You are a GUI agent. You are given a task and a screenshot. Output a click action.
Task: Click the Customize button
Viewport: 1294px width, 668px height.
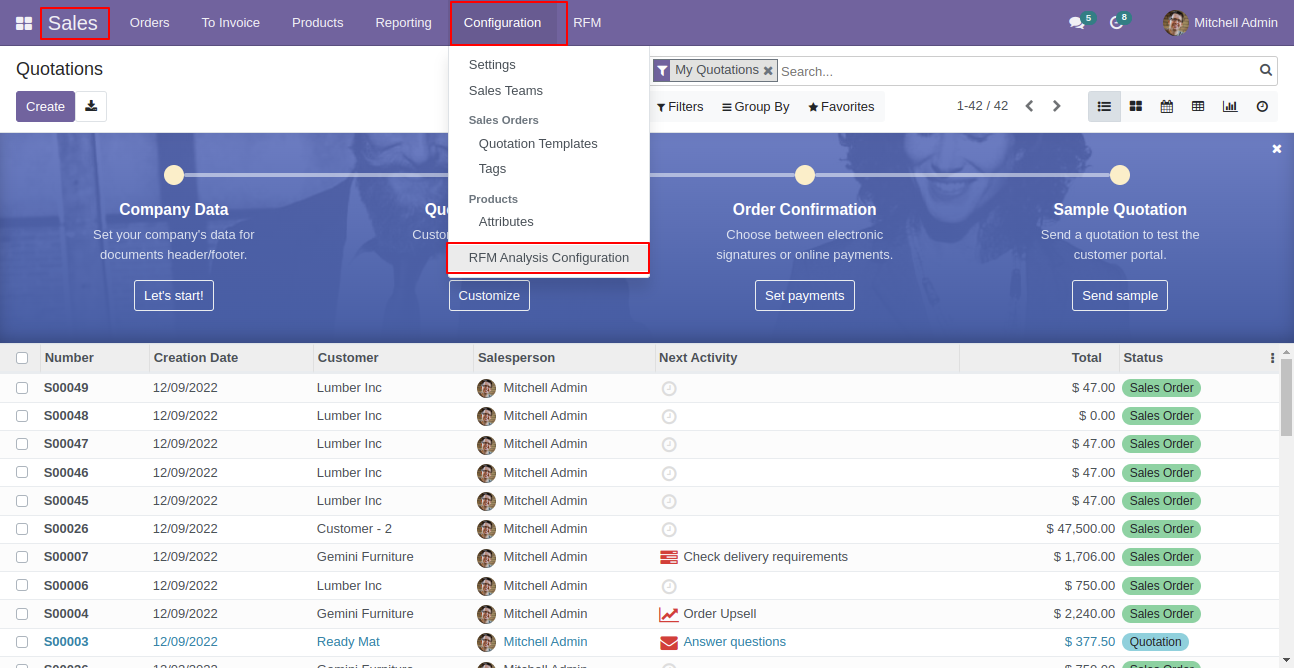click(489, 296)
